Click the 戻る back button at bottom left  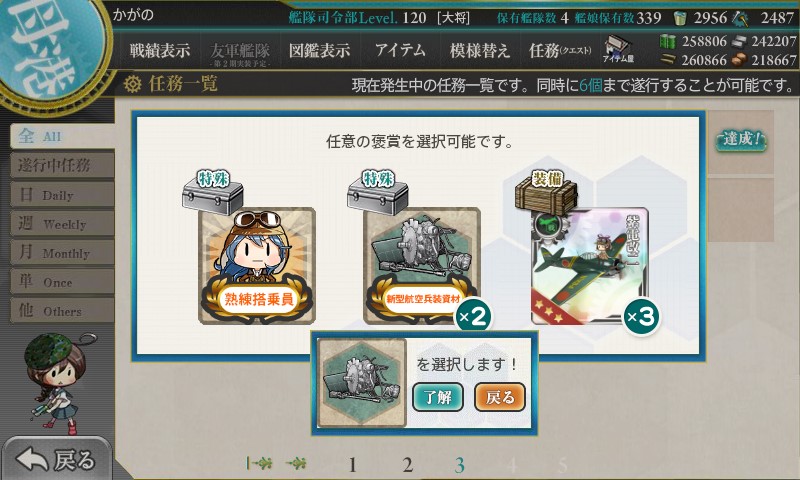pos(56,459)
